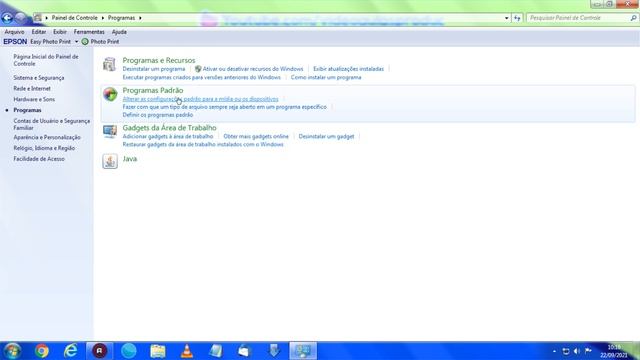Viewport: 640px width, 360px height.
Task: Open the Programas e Recursos heading
Action: pyautogui.click(x=159, y=60)
